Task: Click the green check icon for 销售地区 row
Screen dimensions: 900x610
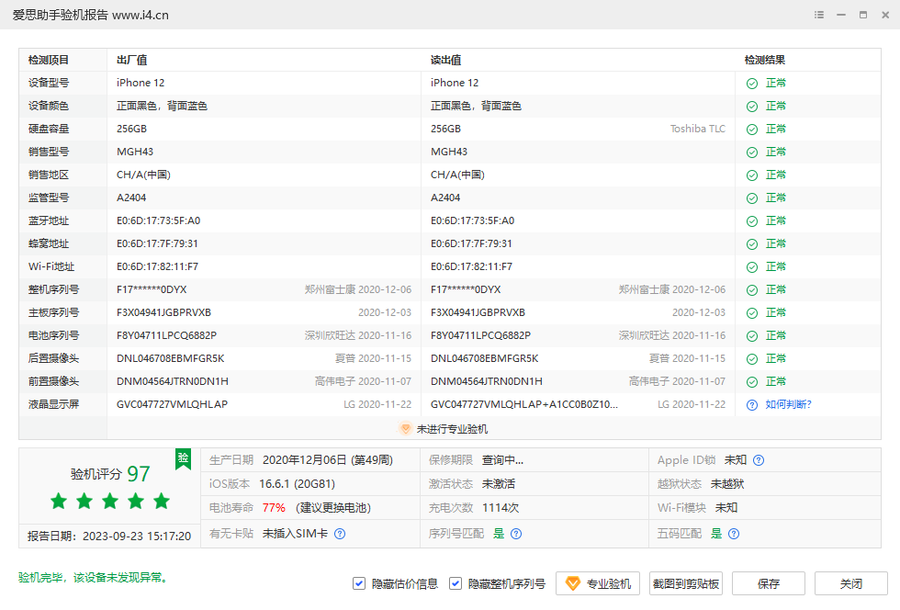Action: (752, 176)
